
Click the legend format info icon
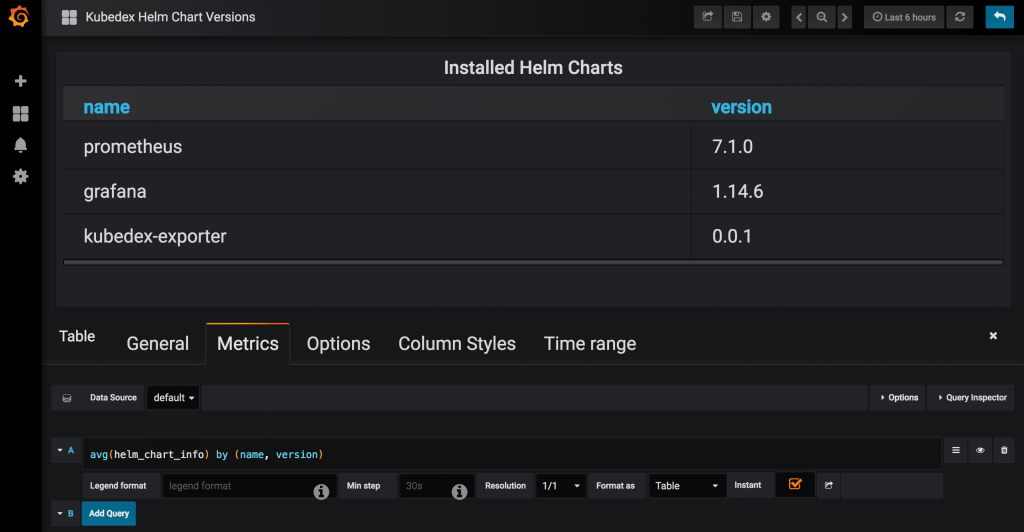pos(321,491)
